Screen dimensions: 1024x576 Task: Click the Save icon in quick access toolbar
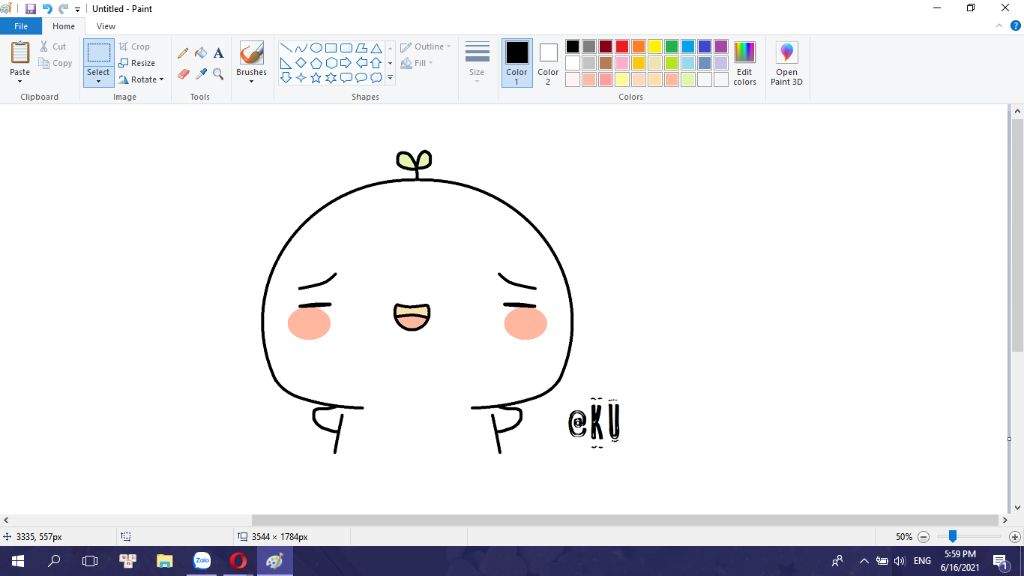[x=30, y=8]
